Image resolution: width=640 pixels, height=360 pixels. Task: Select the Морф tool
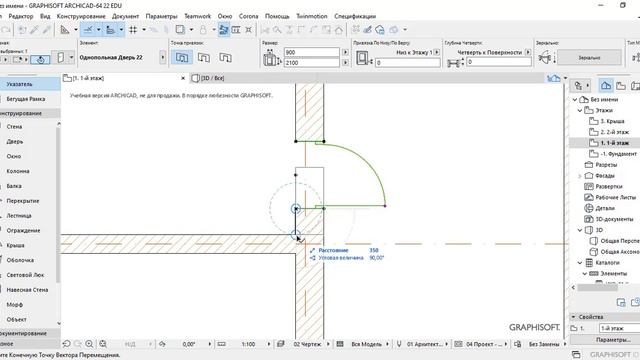(x=14, y=304)
